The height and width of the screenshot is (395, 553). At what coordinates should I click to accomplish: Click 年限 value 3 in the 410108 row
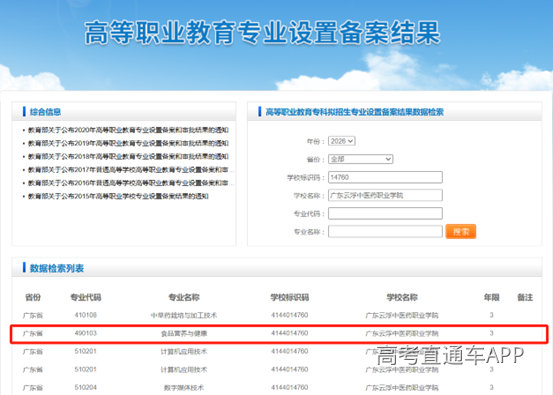coord(491,315)
